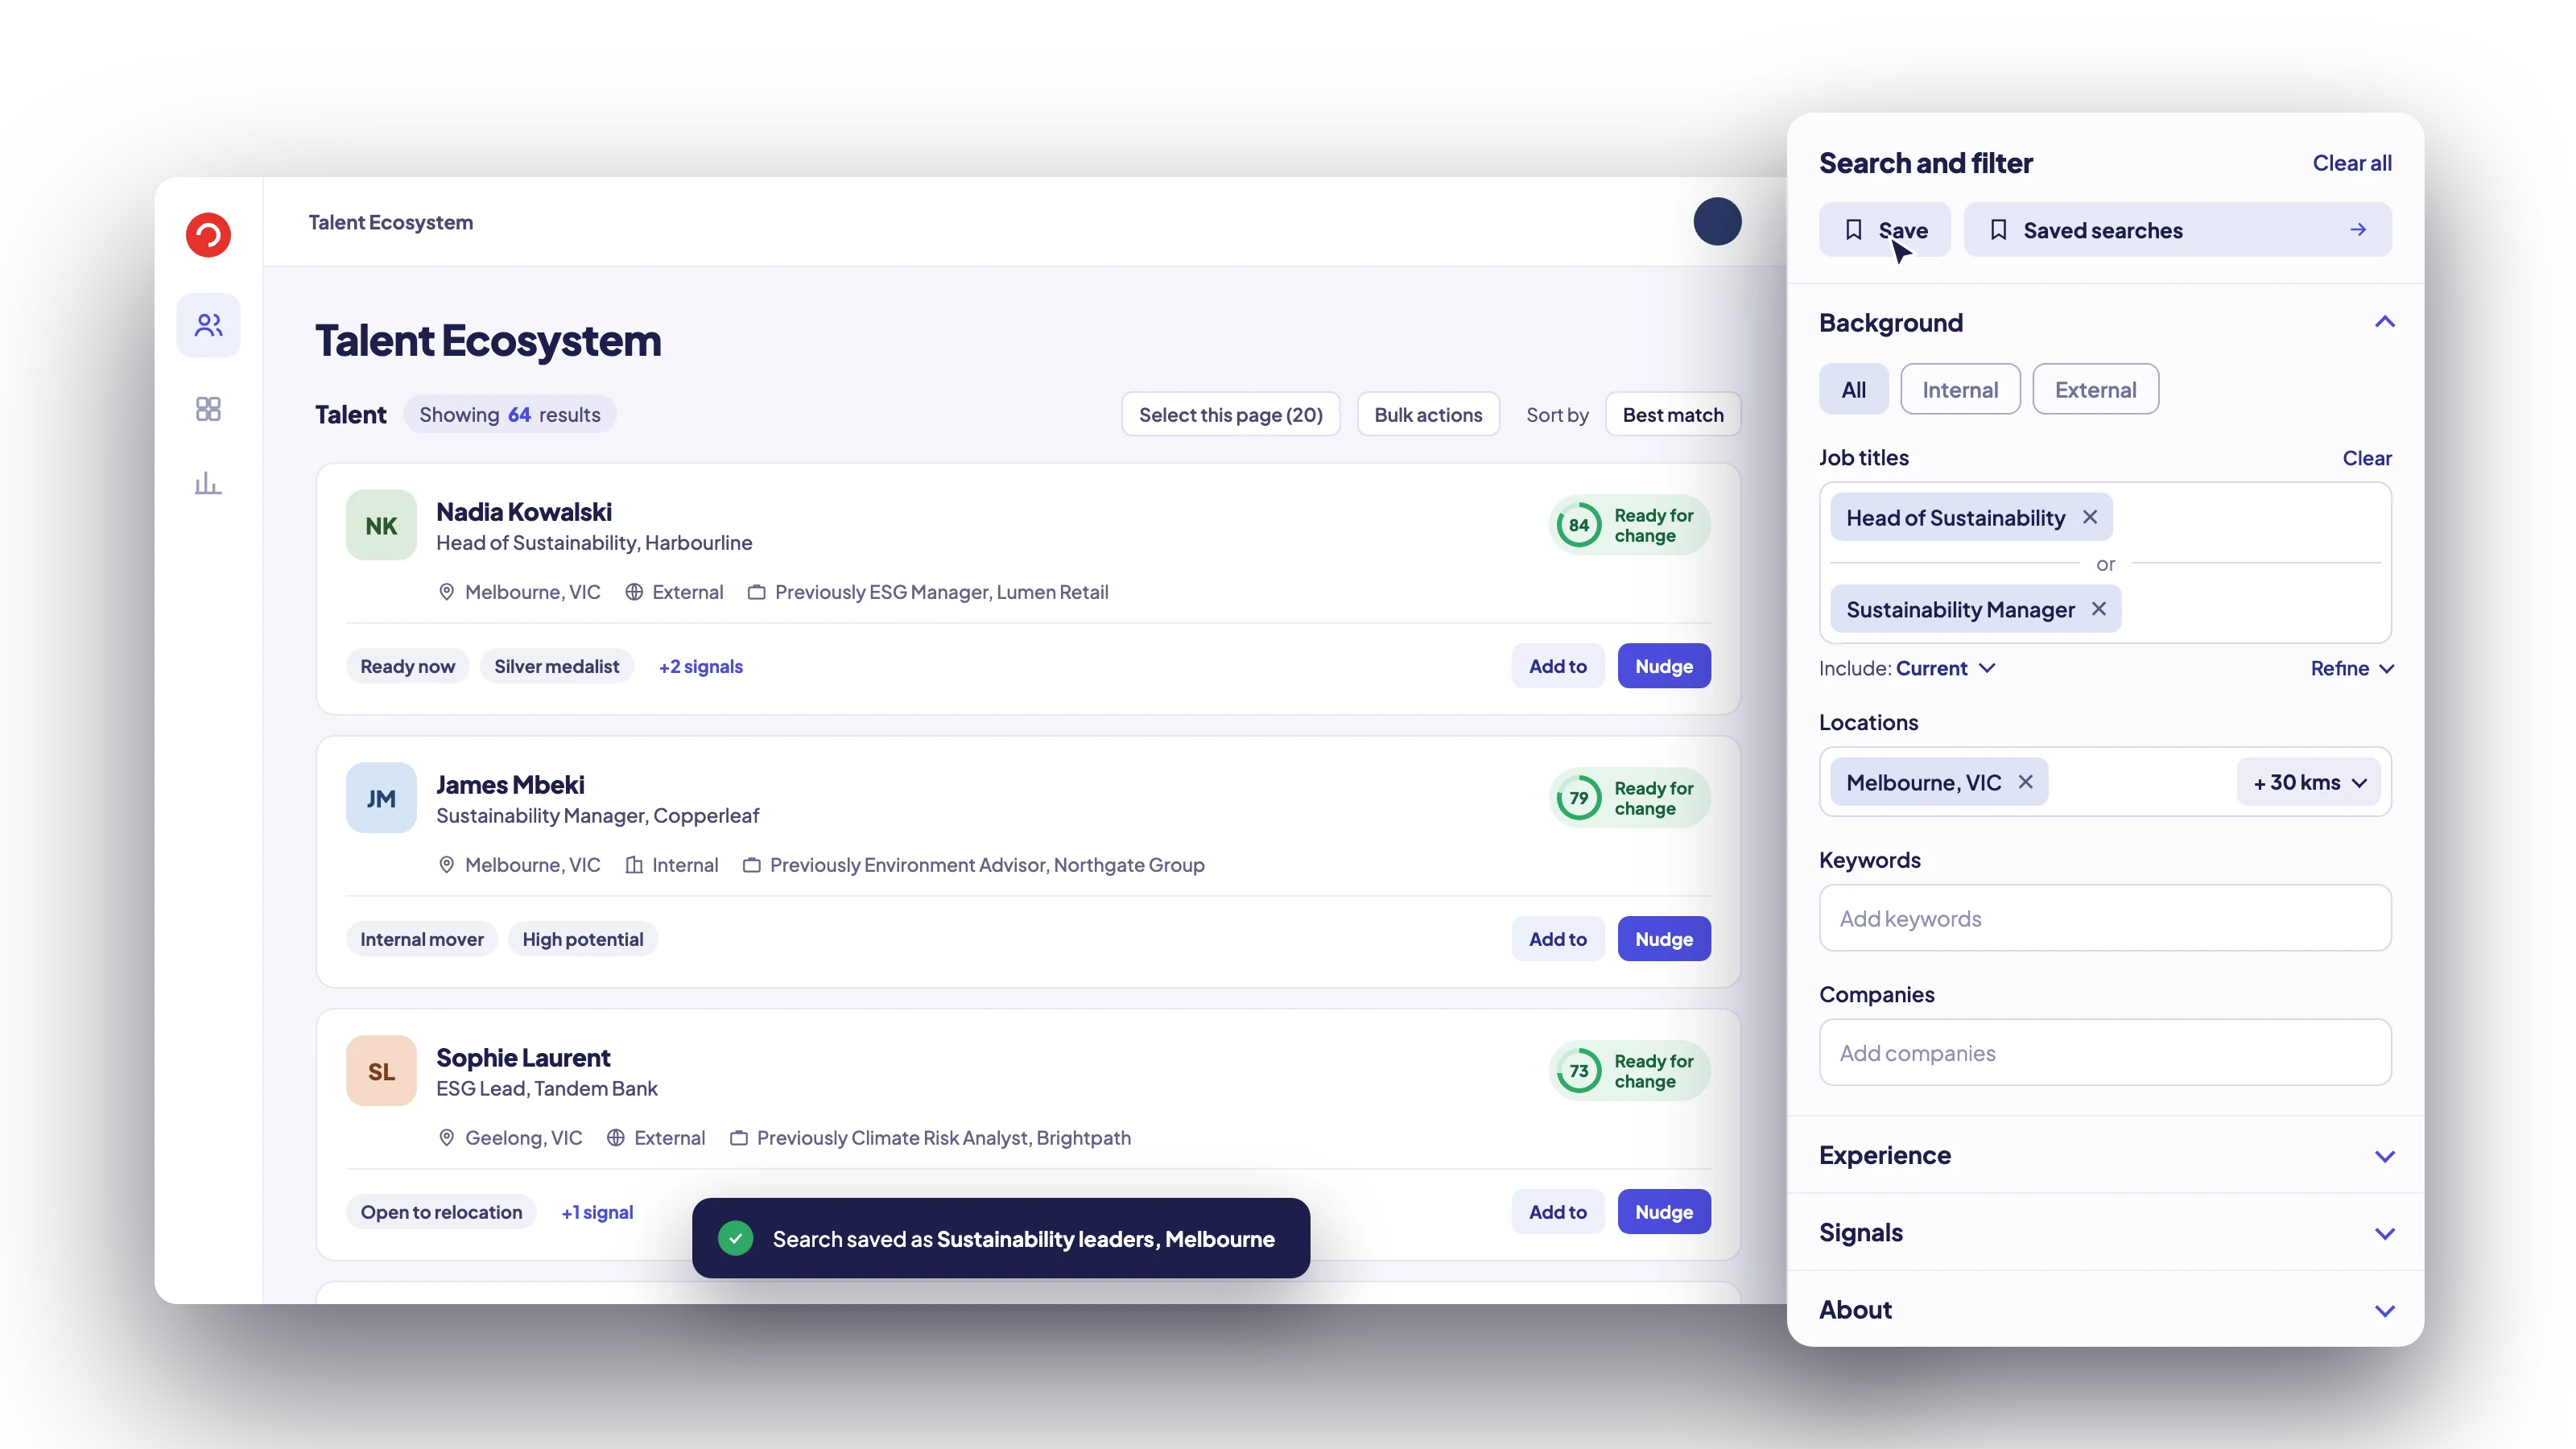
Task: Click the red app logo icon
Action: point(208,235)
